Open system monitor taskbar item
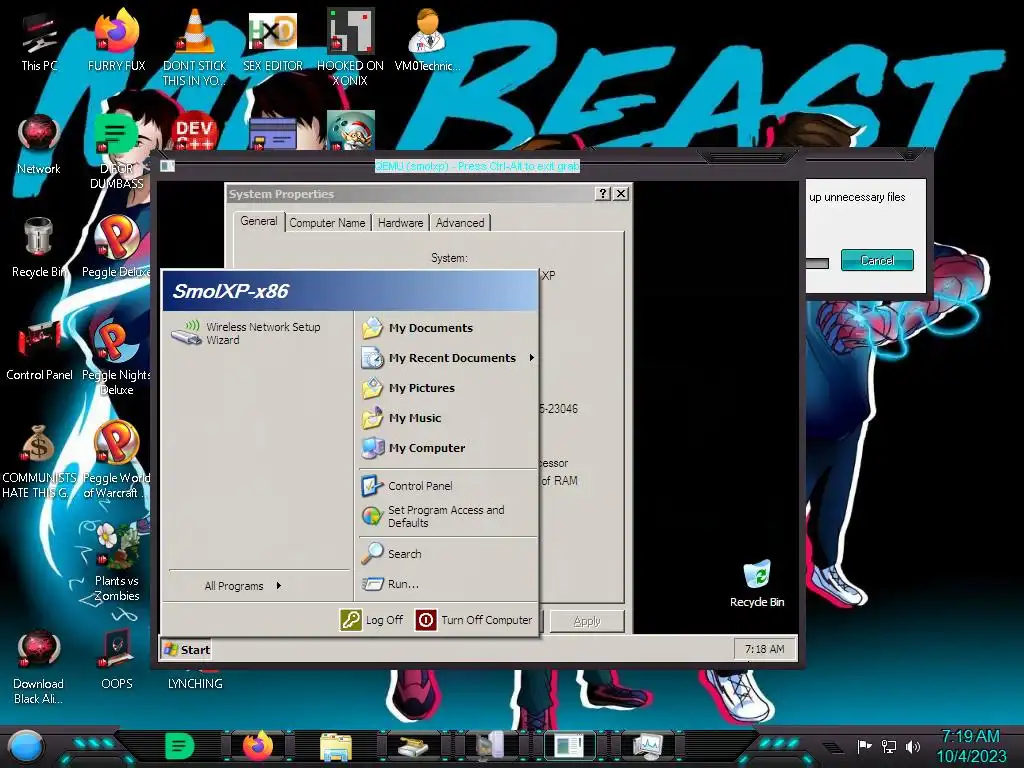 648,746
